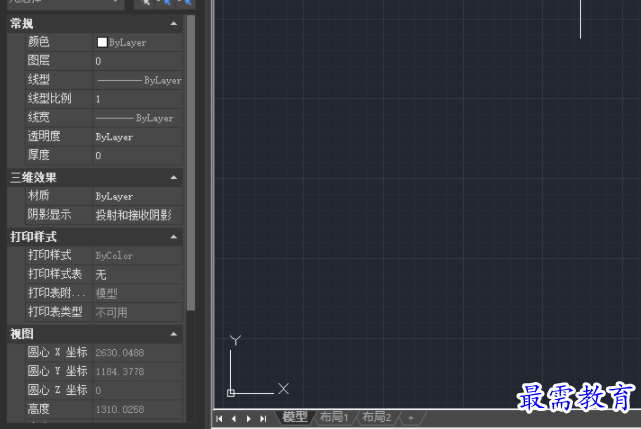Open the 材质 ByLayer dropdown

[137, 196]
